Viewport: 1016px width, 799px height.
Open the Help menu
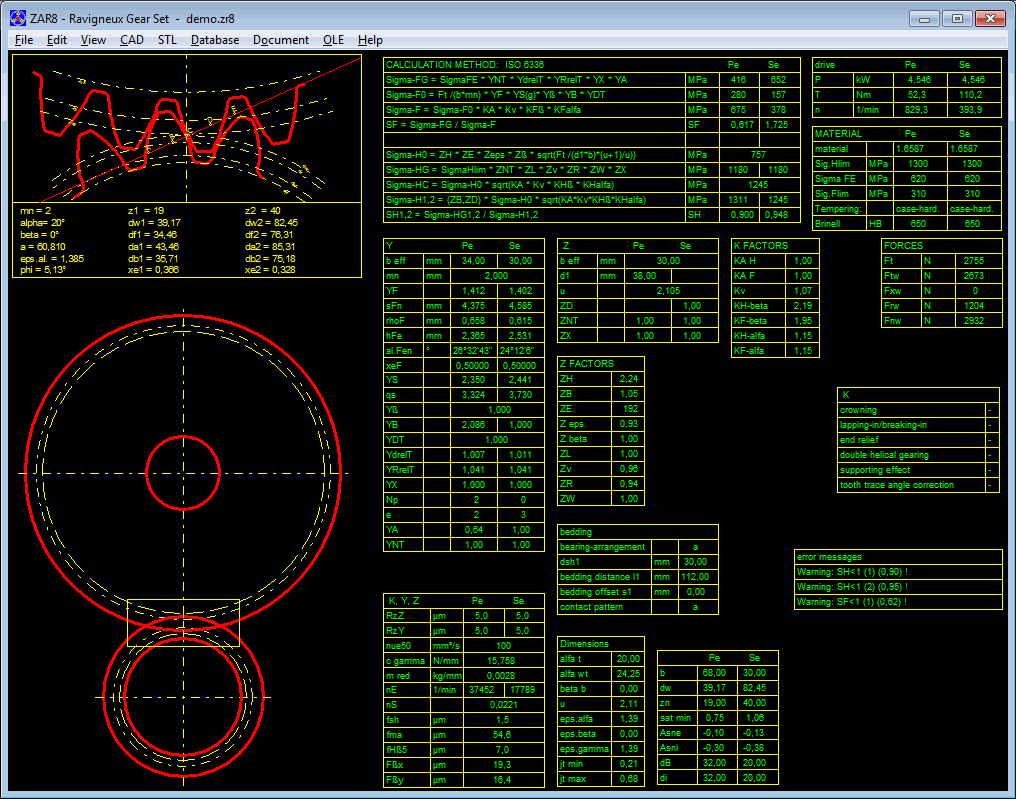click(x=370, y=40)
